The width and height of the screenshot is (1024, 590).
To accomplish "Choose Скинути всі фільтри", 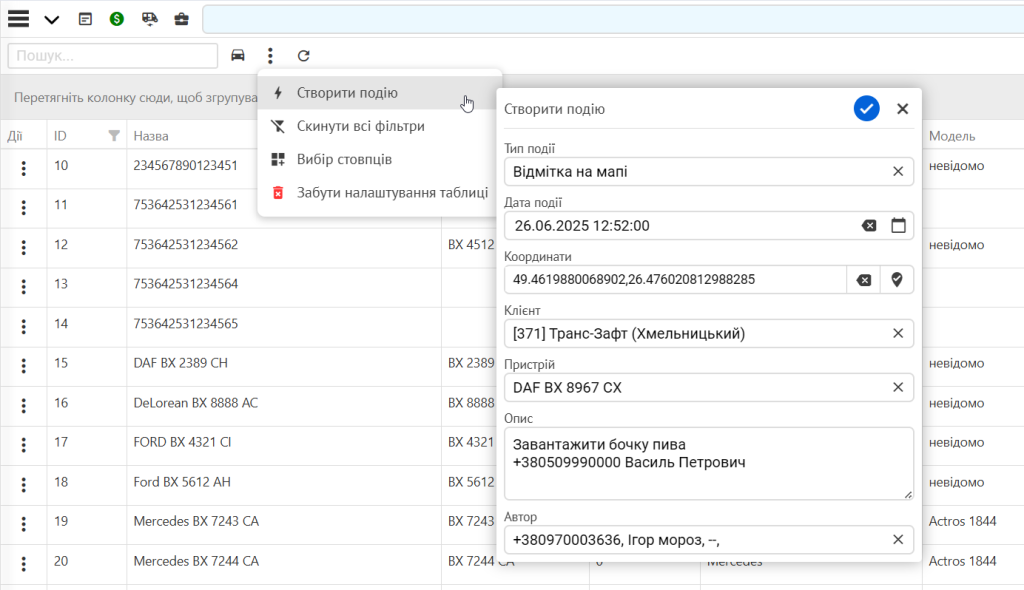I will [379, 126].
